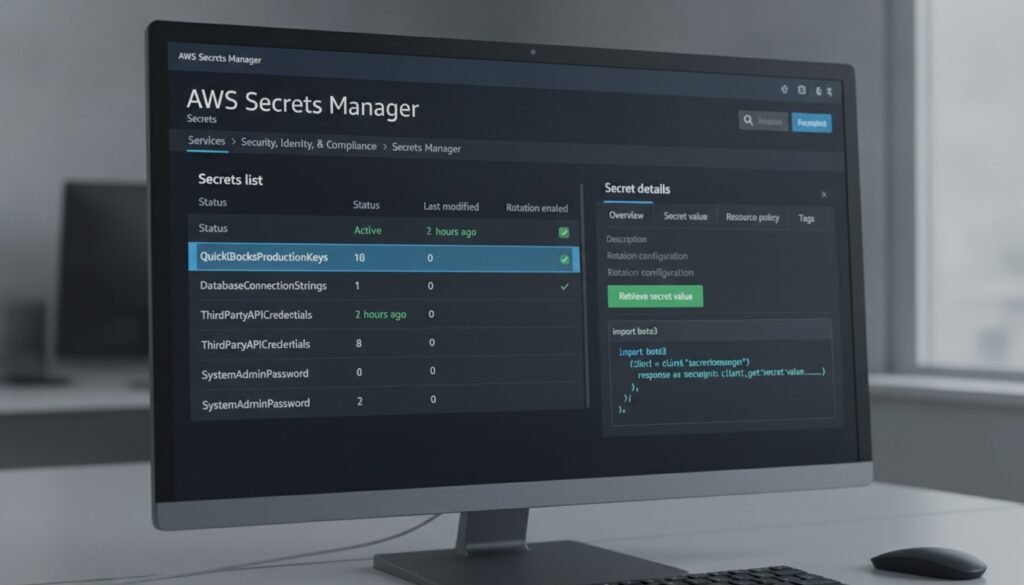Select the DatabaseConnectionStrings secret
This screenshot has height=585, width=1024.
click(385, 285)
